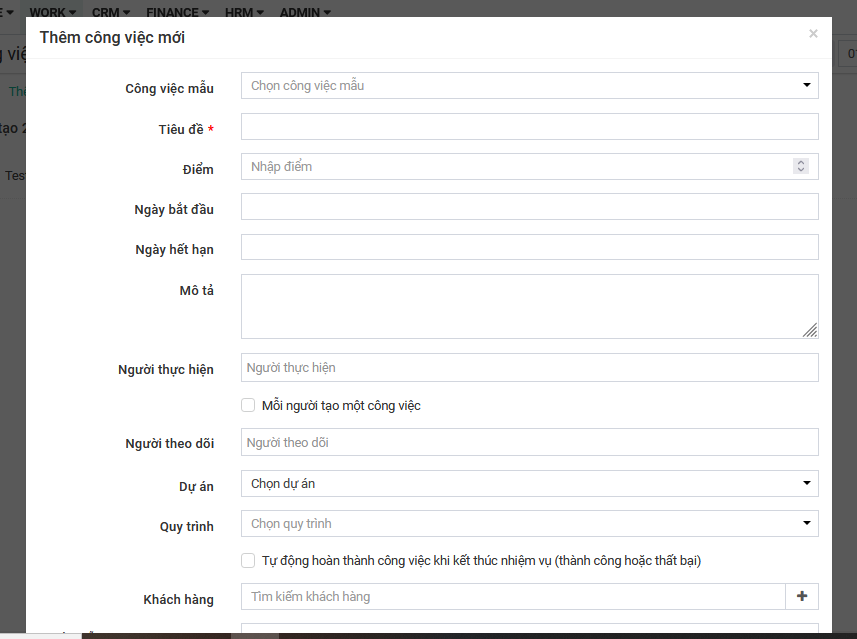Click the Người thực hiện field
This screenshot has width=857, height=639.
coord(529,368)
